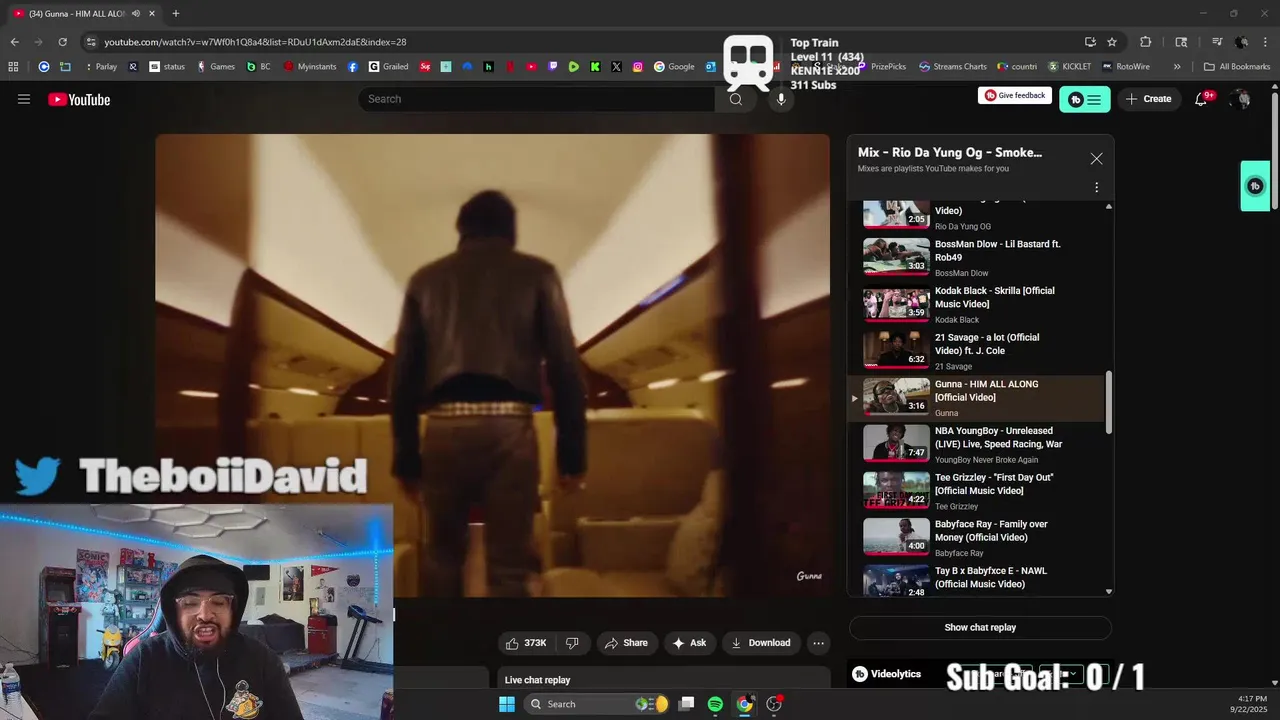Open the Google bookmark
This screenshot has height=720, width=1280.
click(675, 67)
